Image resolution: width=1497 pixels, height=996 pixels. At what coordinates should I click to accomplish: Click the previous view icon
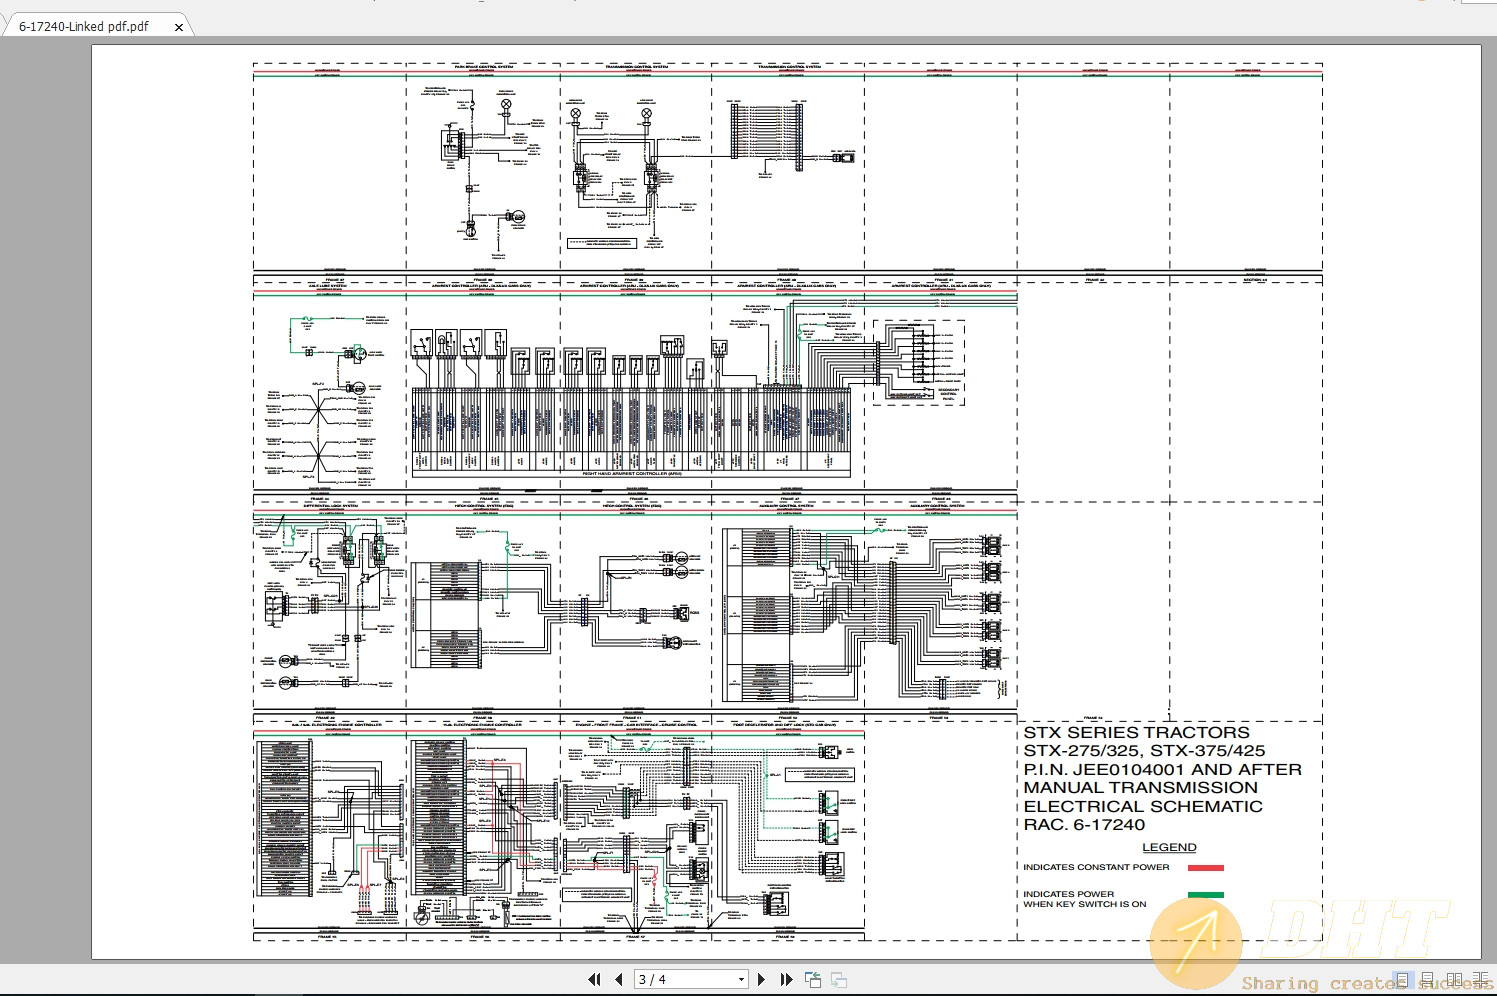coord(813,979)
